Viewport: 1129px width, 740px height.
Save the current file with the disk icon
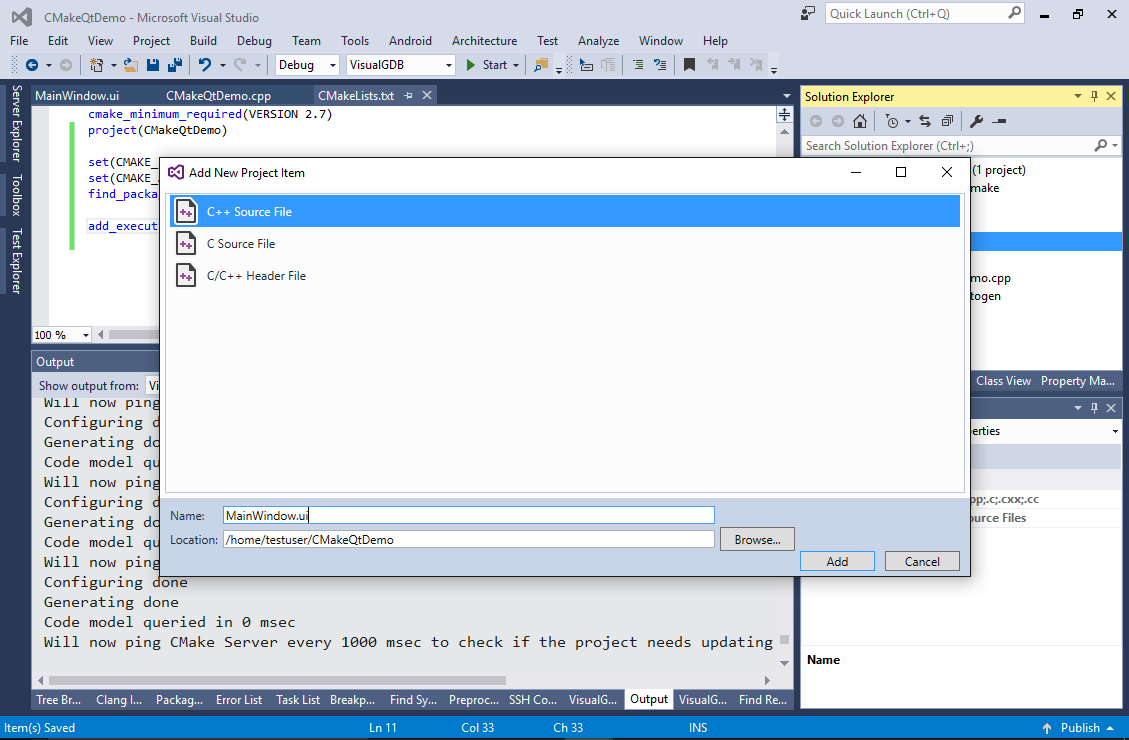click(x=153, y=65)
